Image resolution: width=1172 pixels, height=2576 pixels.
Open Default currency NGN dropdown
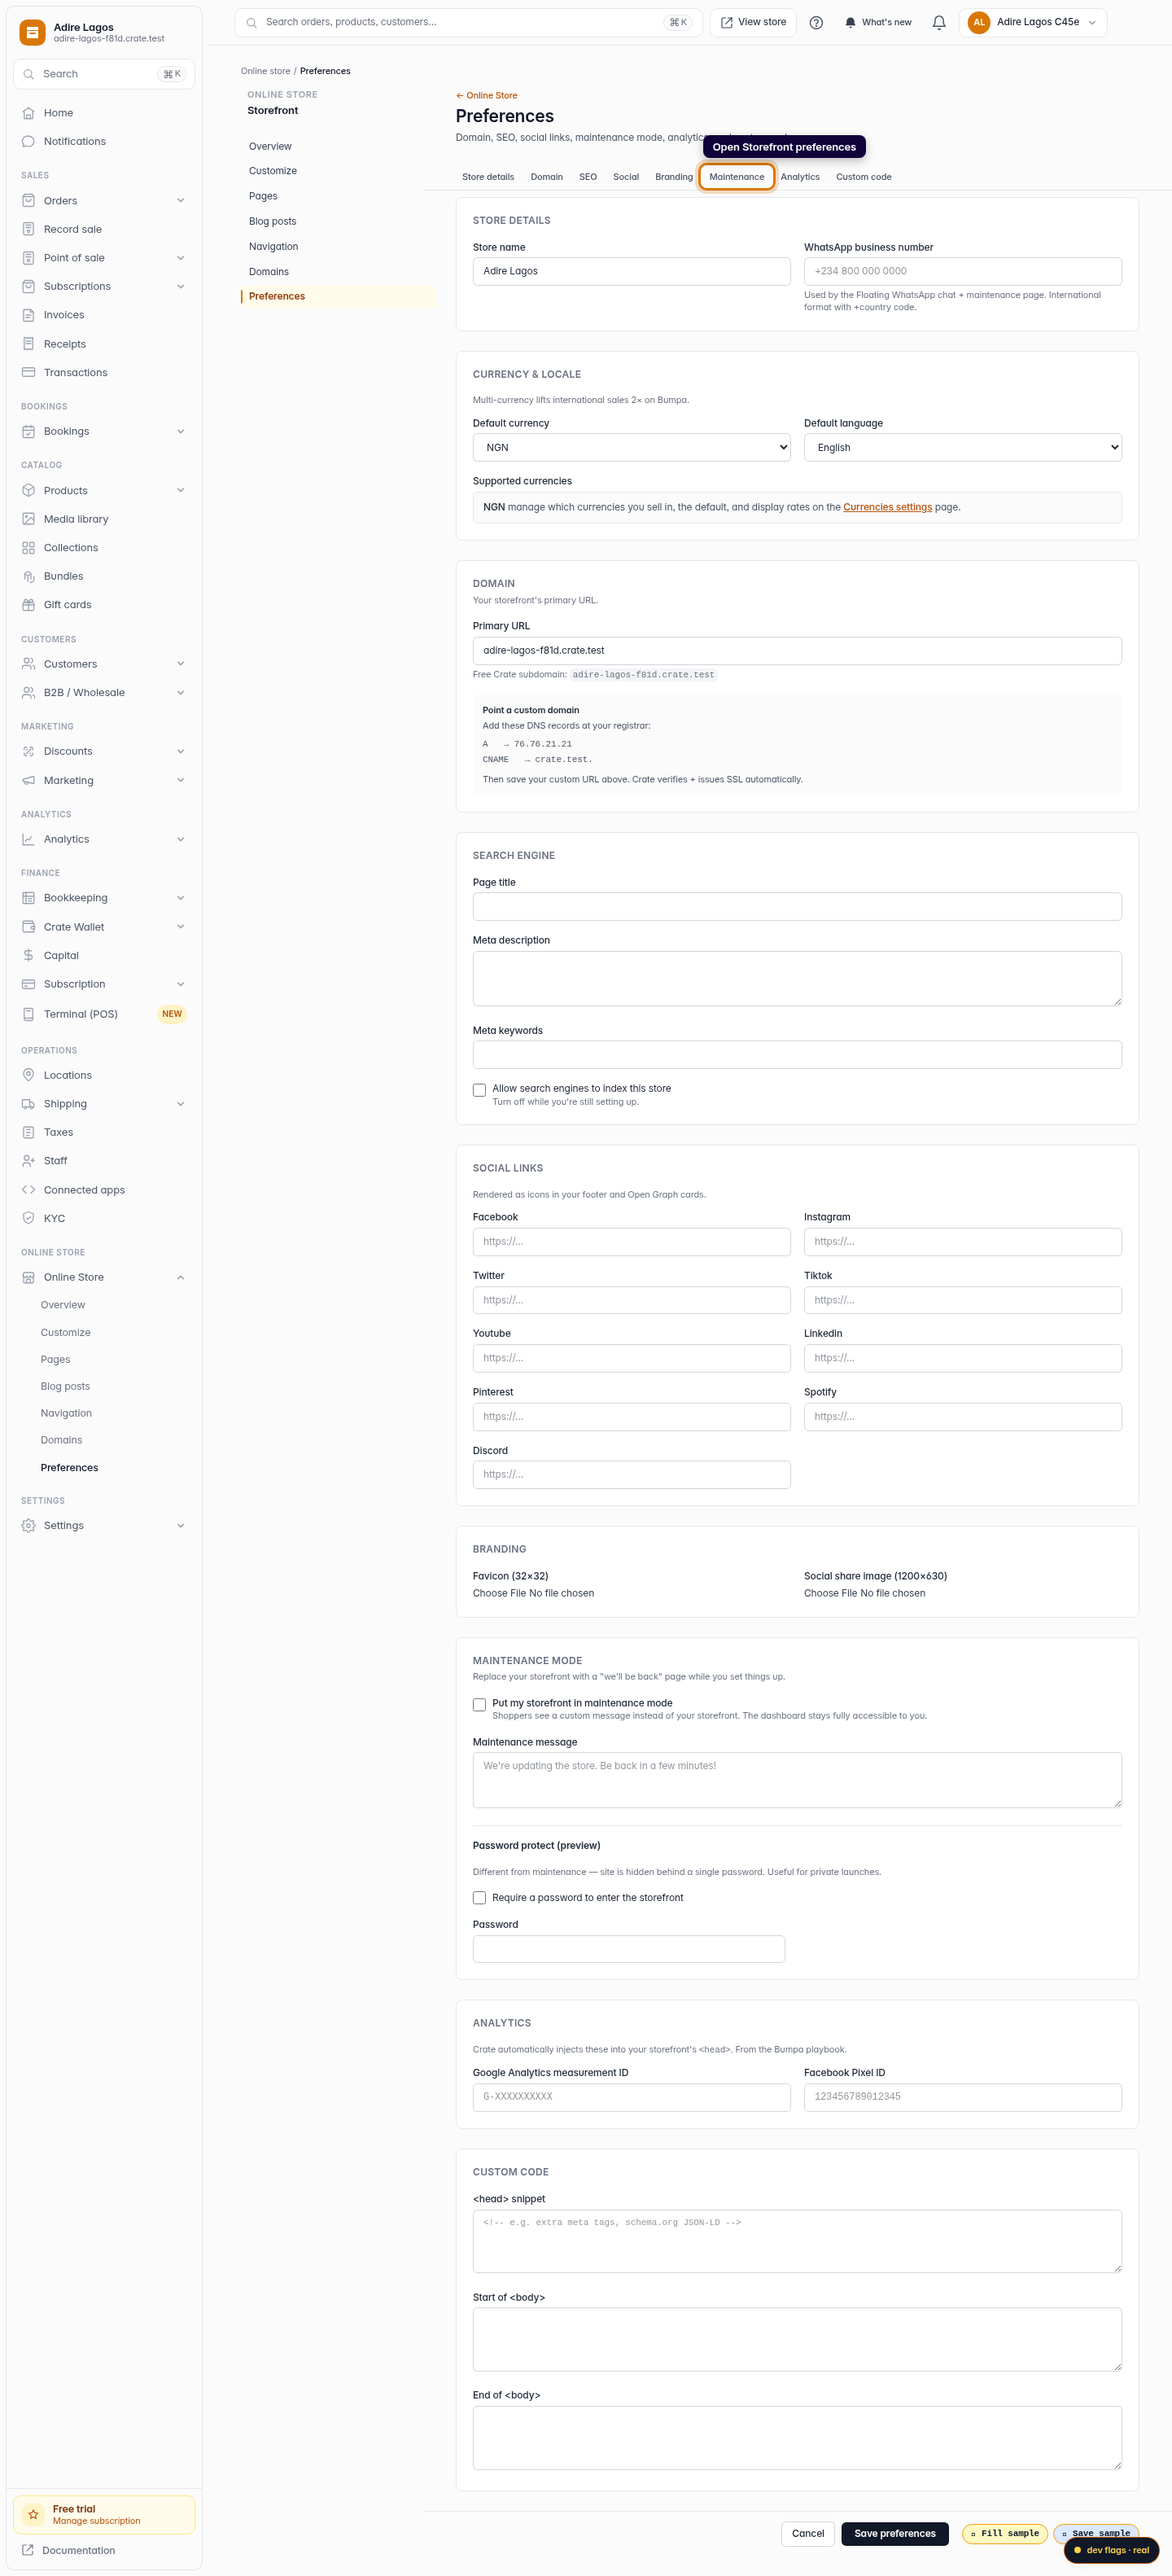coord(631,448)
